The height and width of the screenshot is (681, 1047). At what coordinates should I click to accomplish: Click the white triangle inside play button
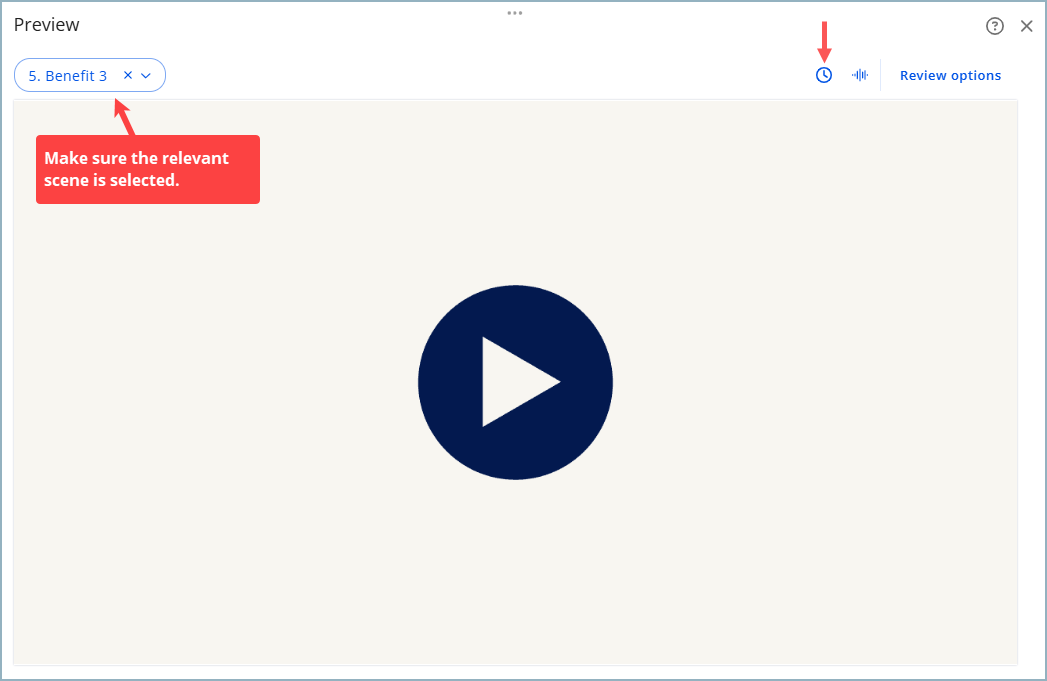click(x=513, y=382)
